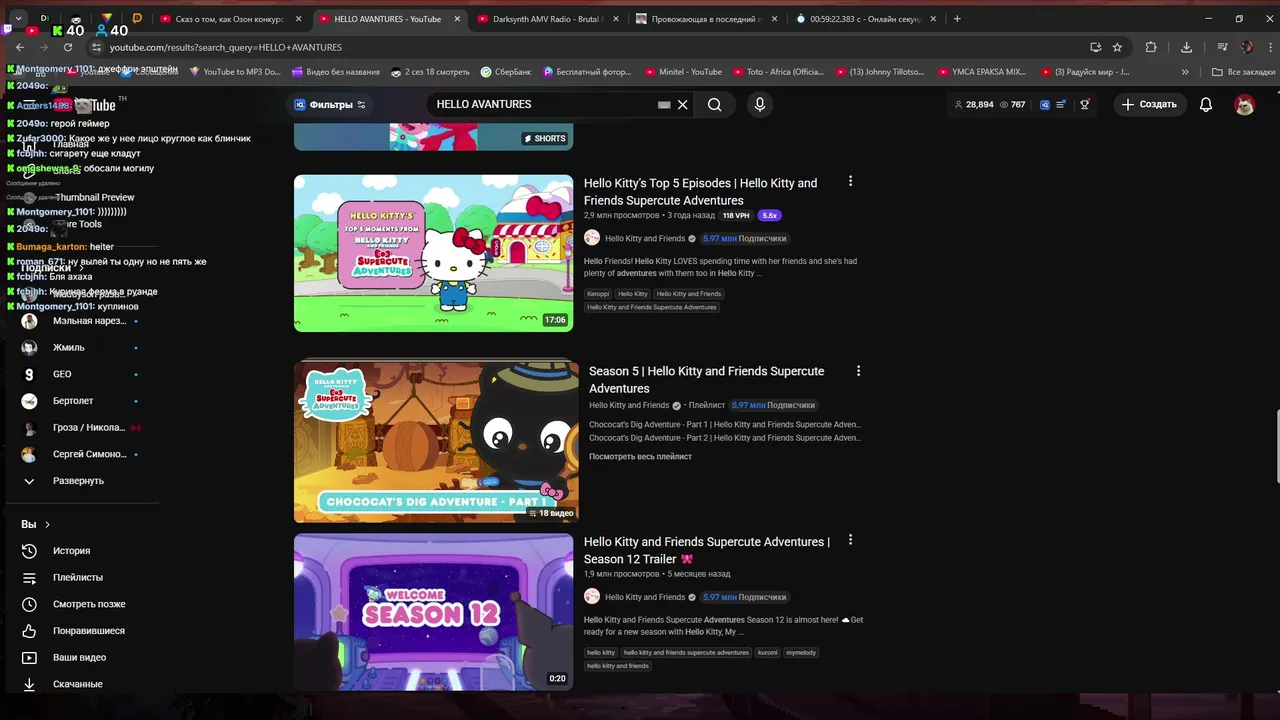This screenshot has height=720, width=1280.
Task: Open the Гроза / Никола... live channel
Action: click(88, 428)
